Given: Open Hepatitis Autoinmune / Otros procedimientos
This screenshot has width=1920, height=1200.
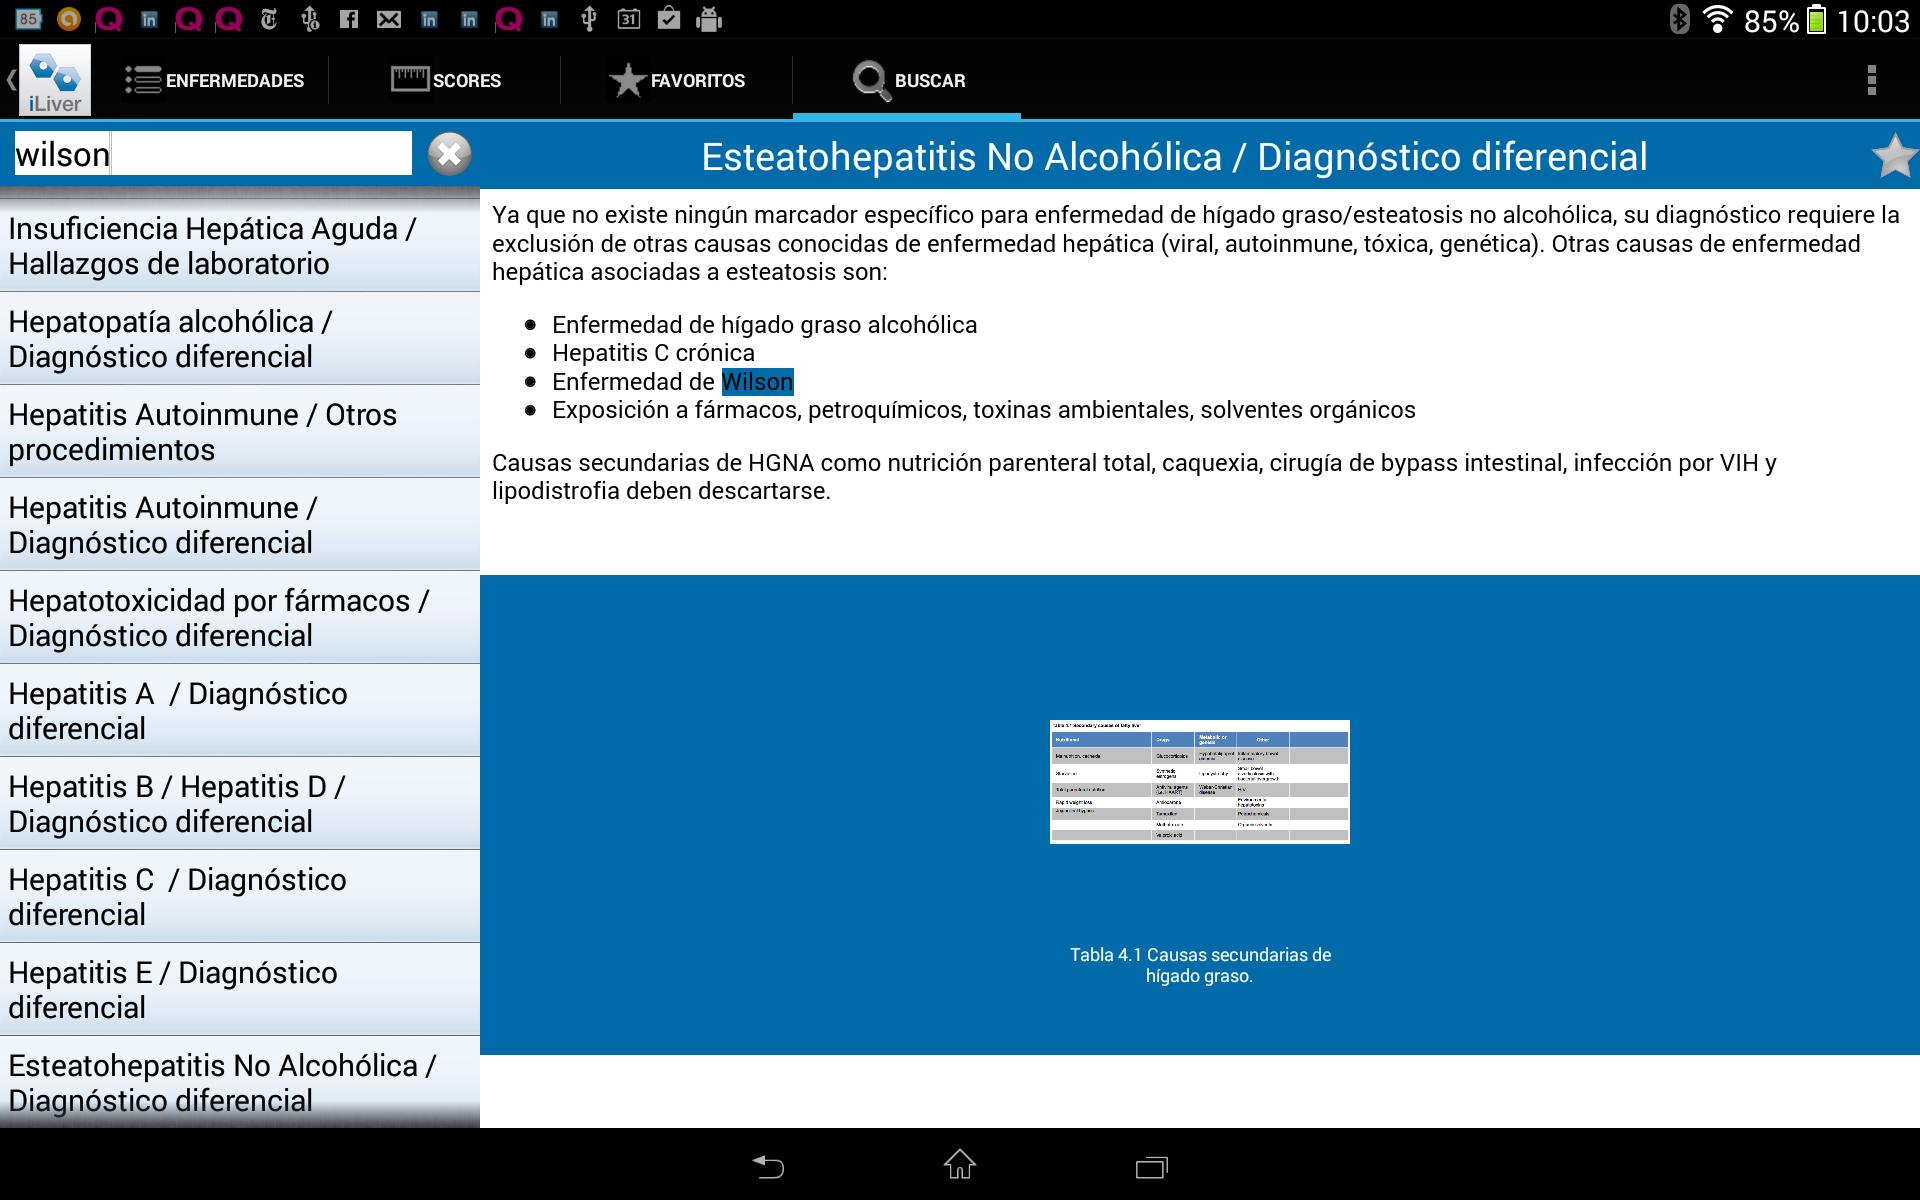Looking at the screenshot, I should pos(240,432).
